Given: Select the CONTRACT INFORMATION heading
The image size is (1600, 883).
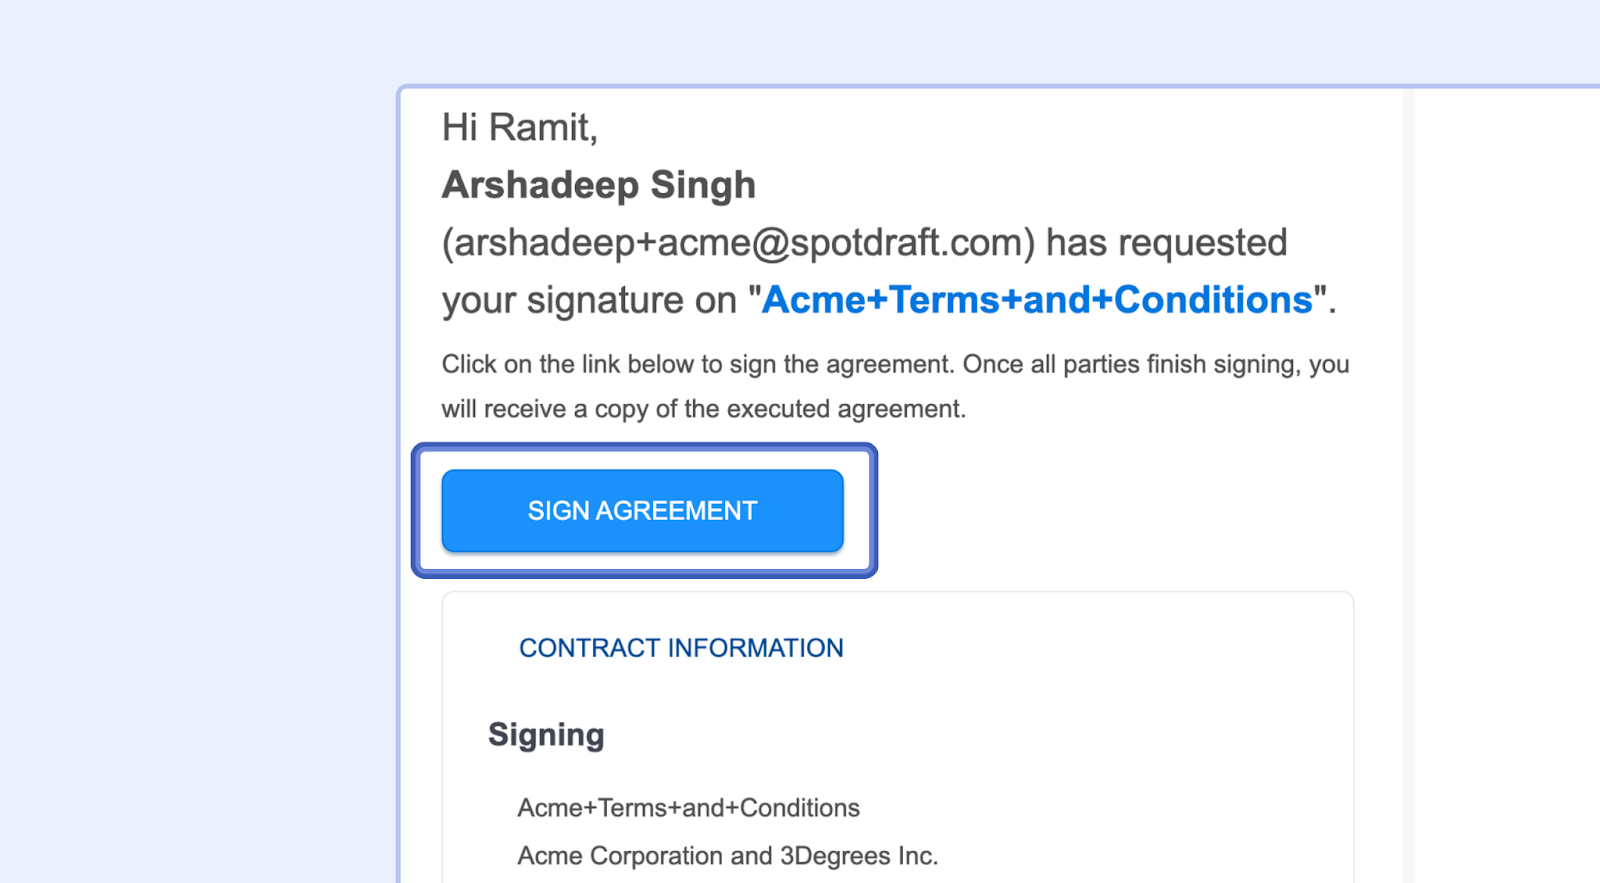Looking at the screenshot, I should tap(680, 648).
